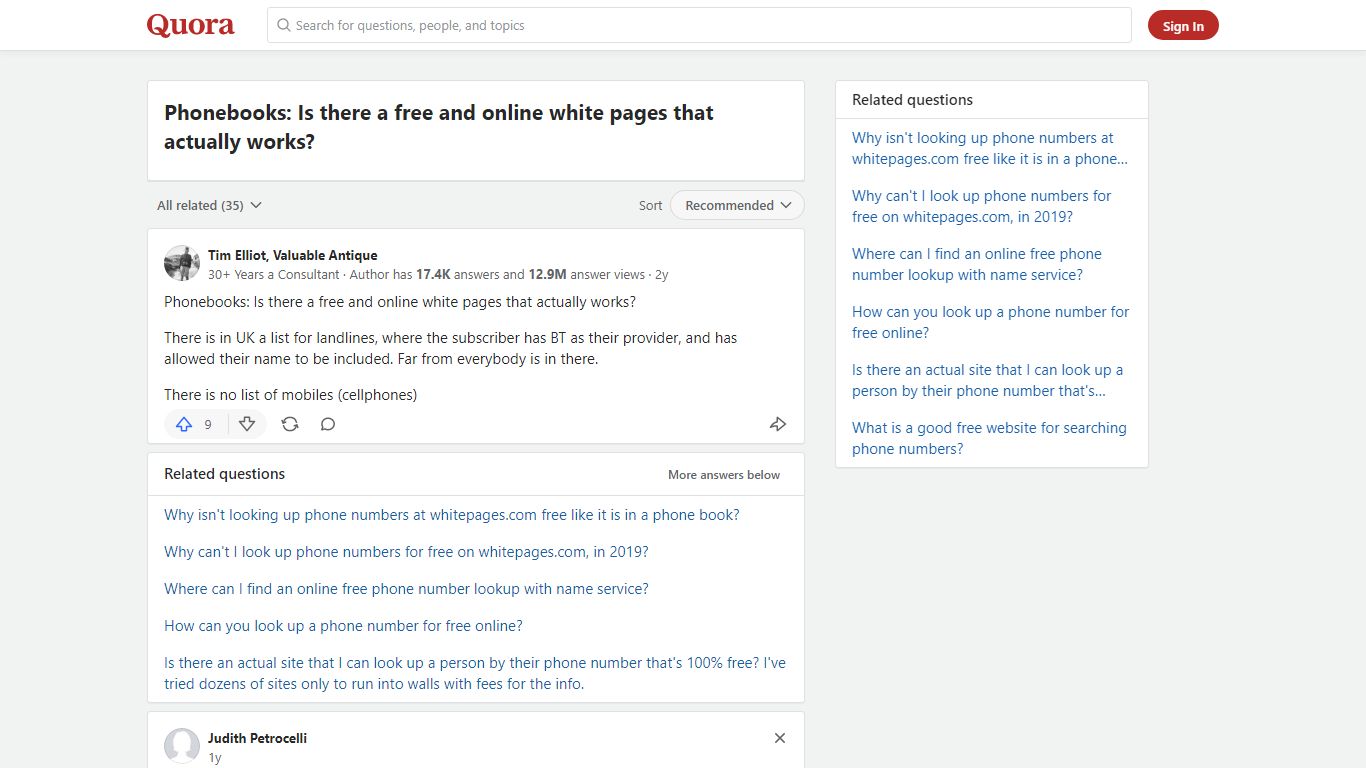Click the '2y' answer timestamp

point(661,274)
